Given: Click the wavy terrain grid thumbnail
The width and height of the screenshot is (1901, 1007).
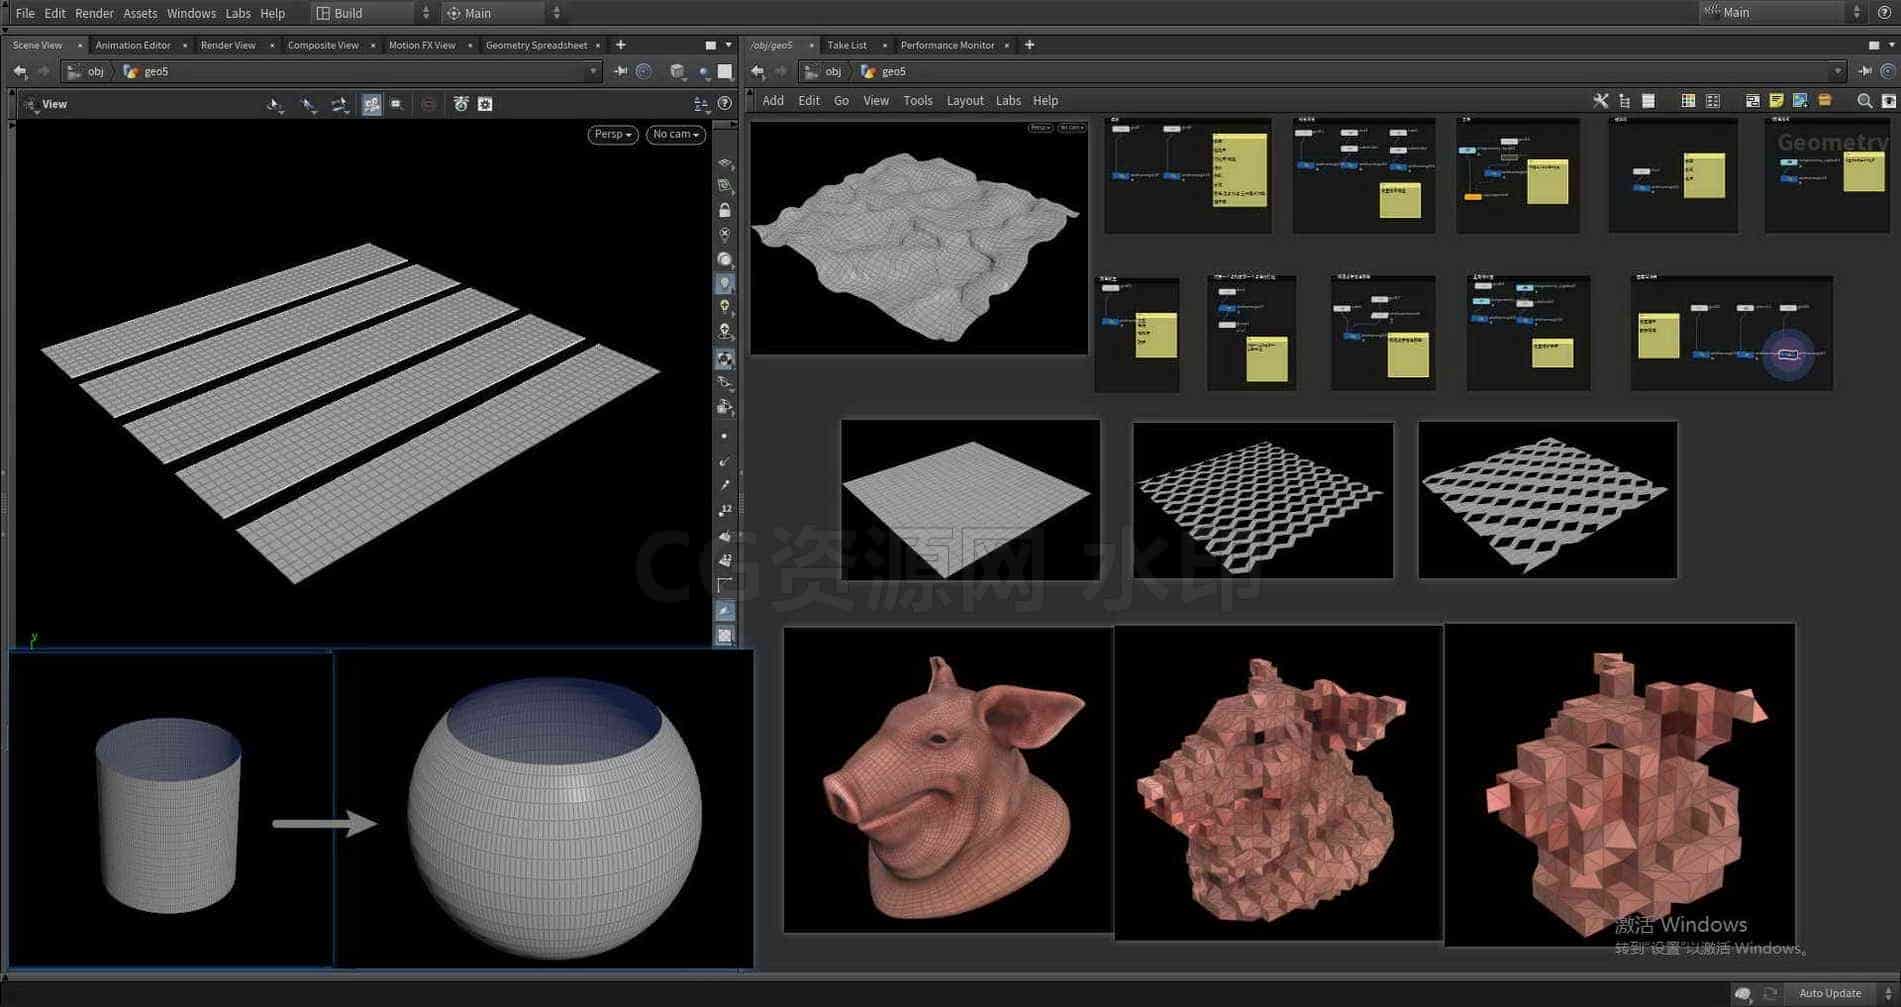Looking at the screenshot, I should [x=919, y=237].
